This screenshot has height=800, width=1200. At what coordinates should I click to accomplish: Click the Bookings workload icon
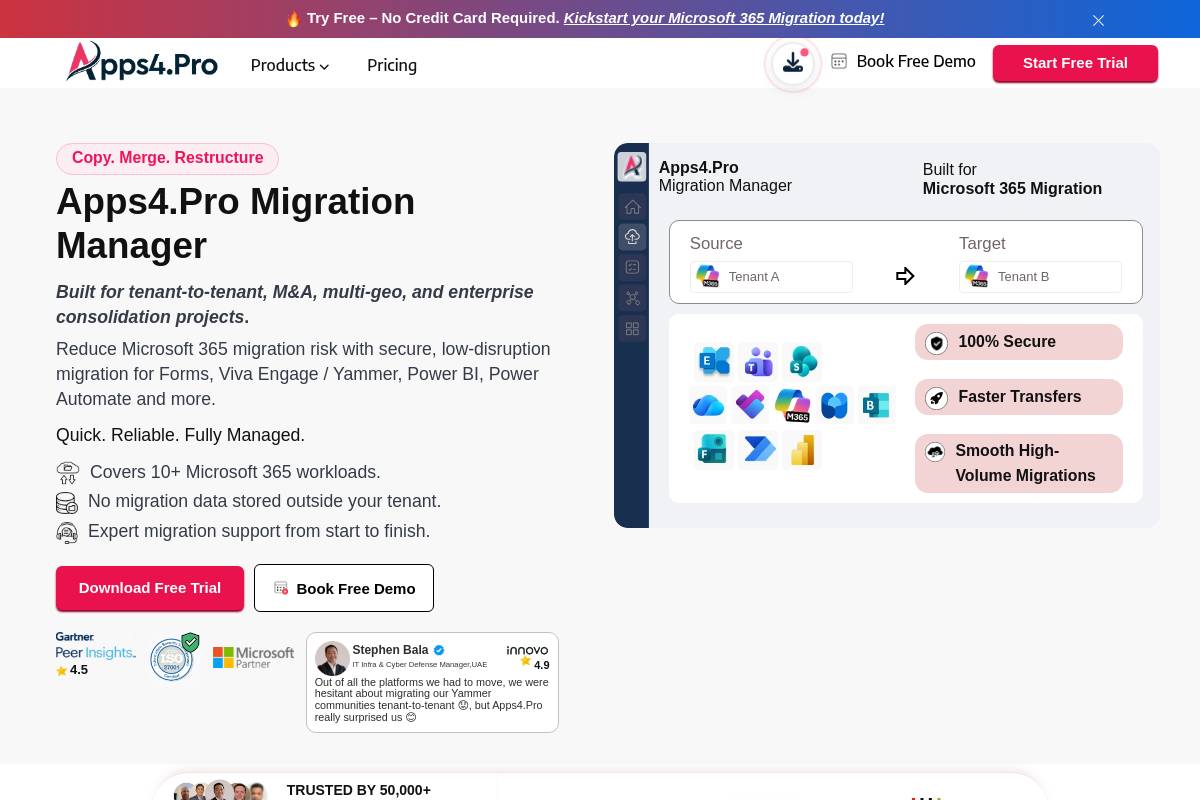tap(876, 405)
